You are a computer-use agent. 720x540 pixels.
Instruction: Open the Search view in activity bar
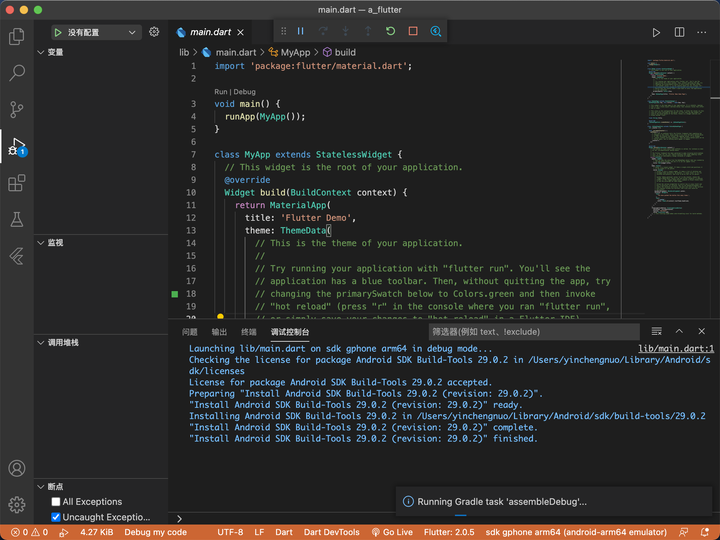pyautogui.click(x=17, y=73)
